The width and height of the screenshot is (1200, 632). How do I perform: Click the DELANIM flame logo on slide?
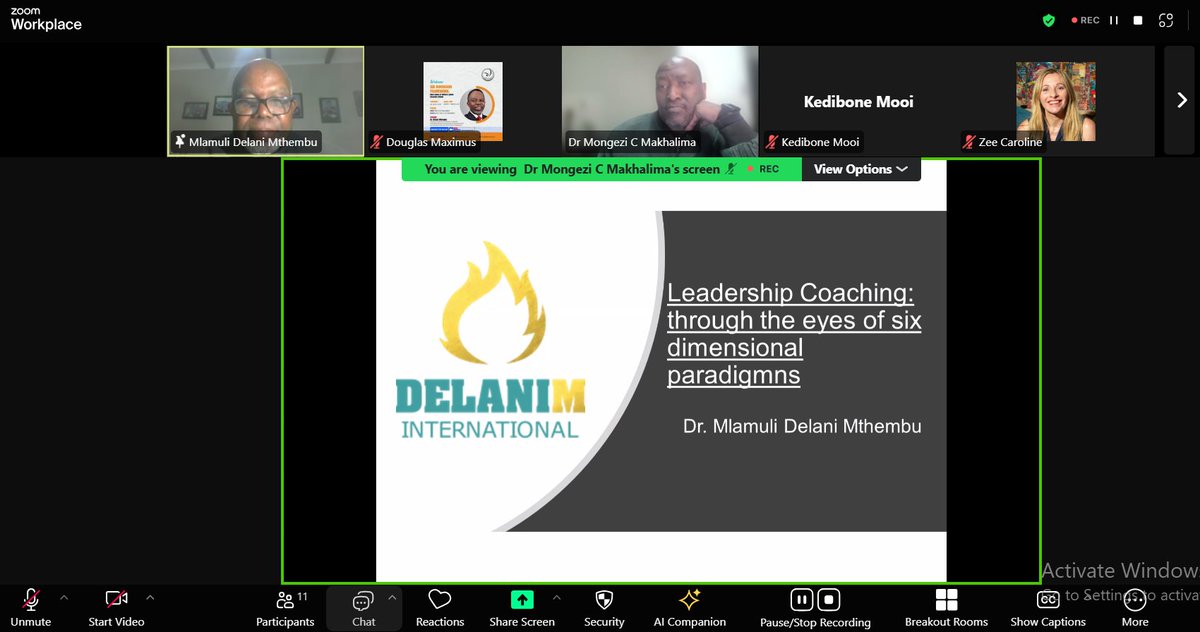click(x=493, y=302)
